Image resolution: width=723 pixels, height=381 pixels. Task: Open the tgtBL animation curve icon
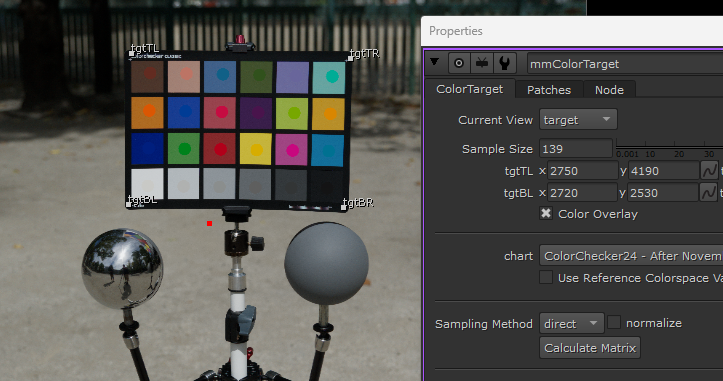click(708, 192)
